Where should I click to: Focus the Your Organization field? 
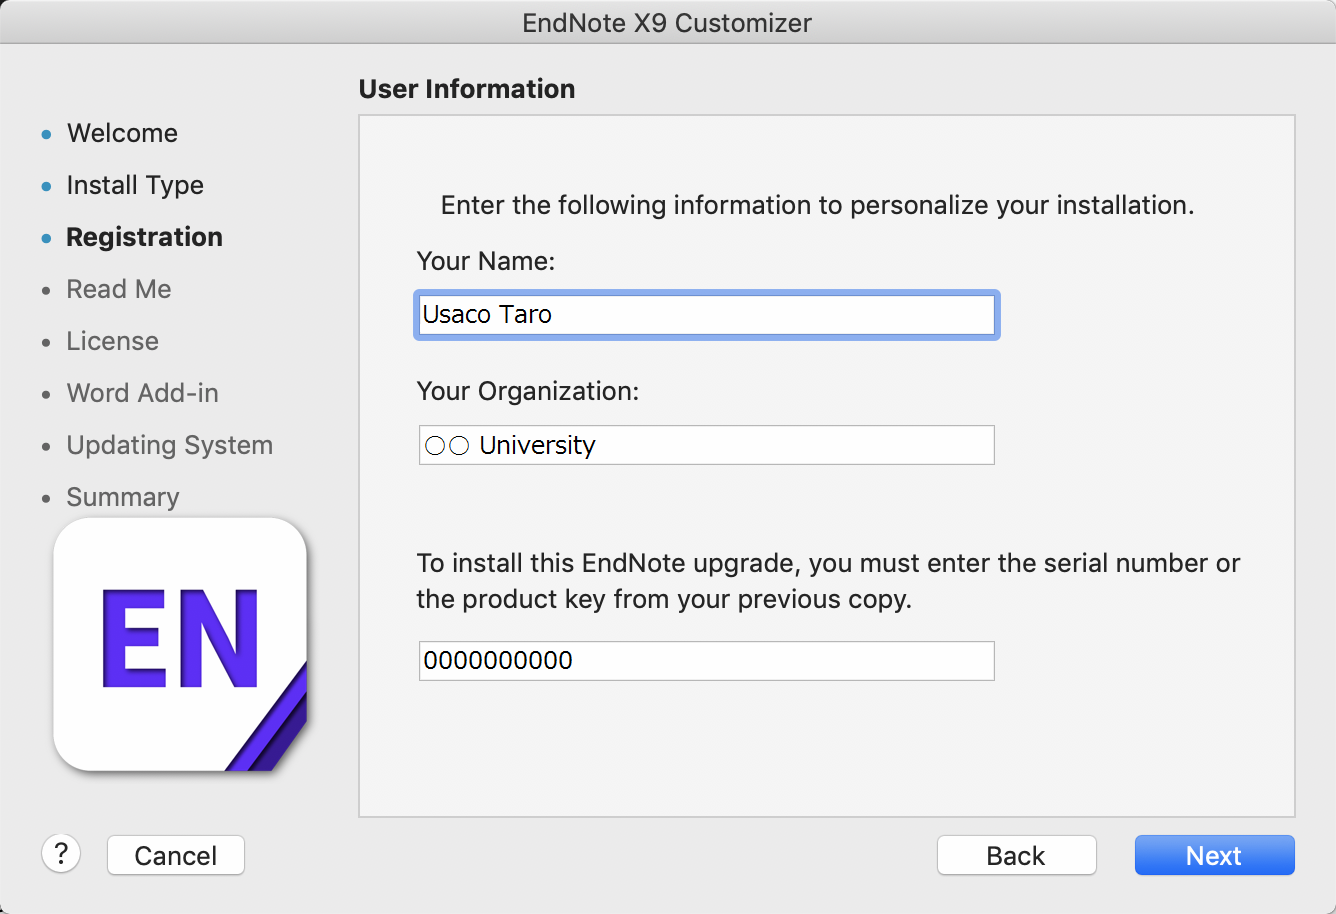click(706, 445)
